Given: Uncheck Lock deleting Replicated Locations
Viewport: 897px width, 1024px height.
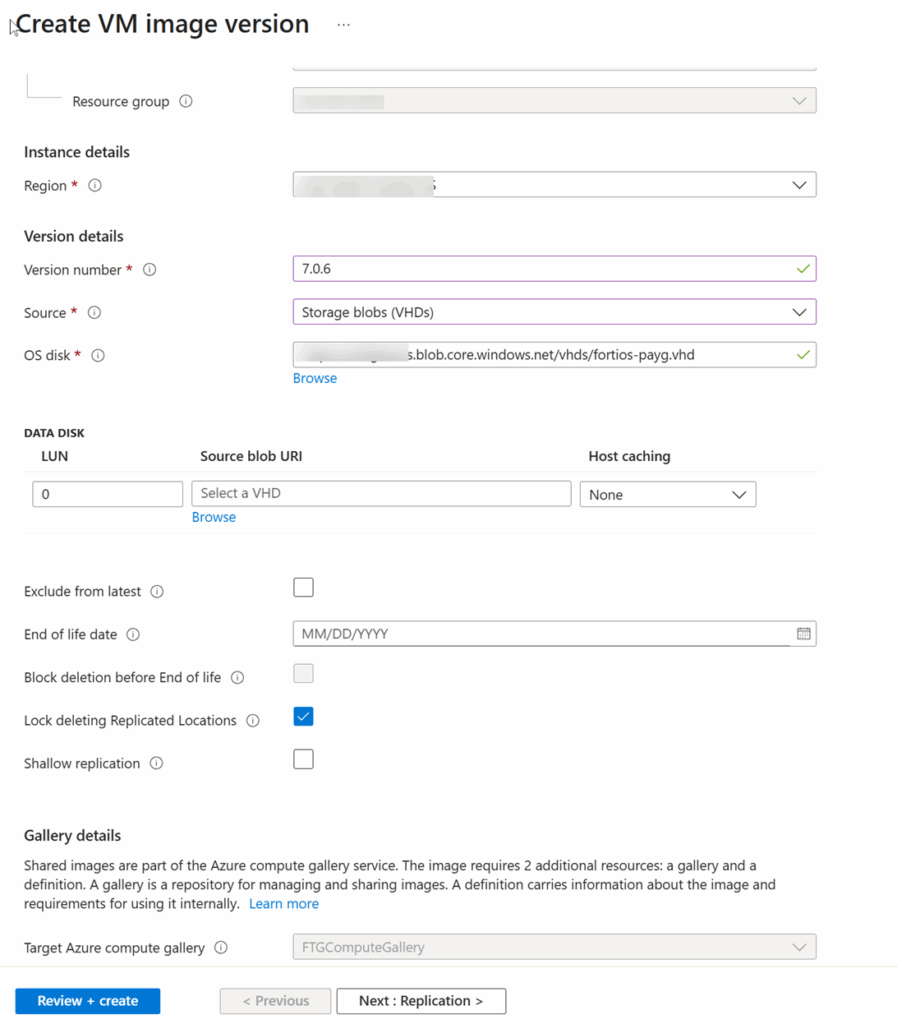Looking at the screenshot, I should 303,716.
